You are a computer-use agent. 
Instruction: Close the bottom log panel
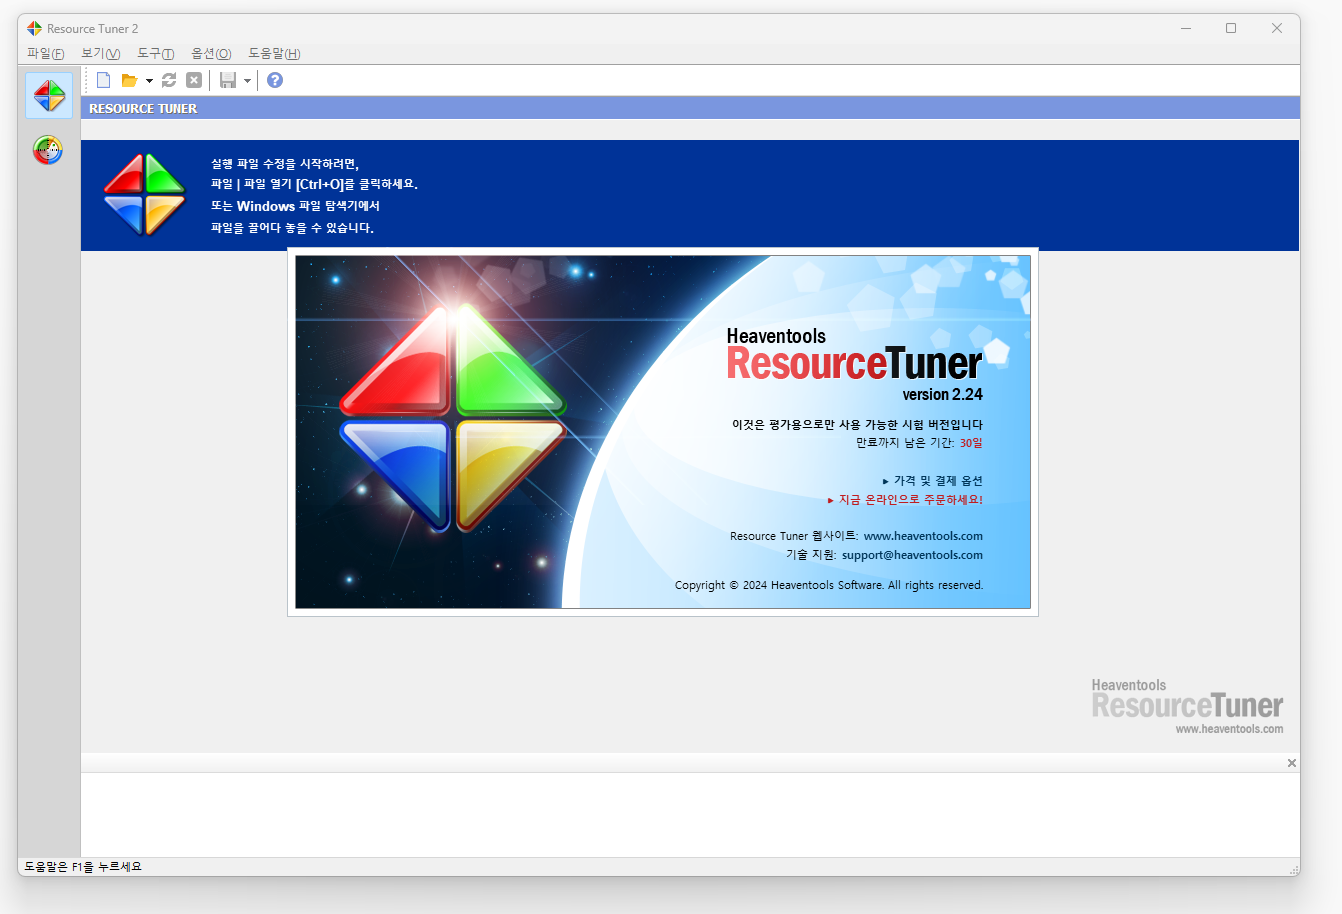1292,763
